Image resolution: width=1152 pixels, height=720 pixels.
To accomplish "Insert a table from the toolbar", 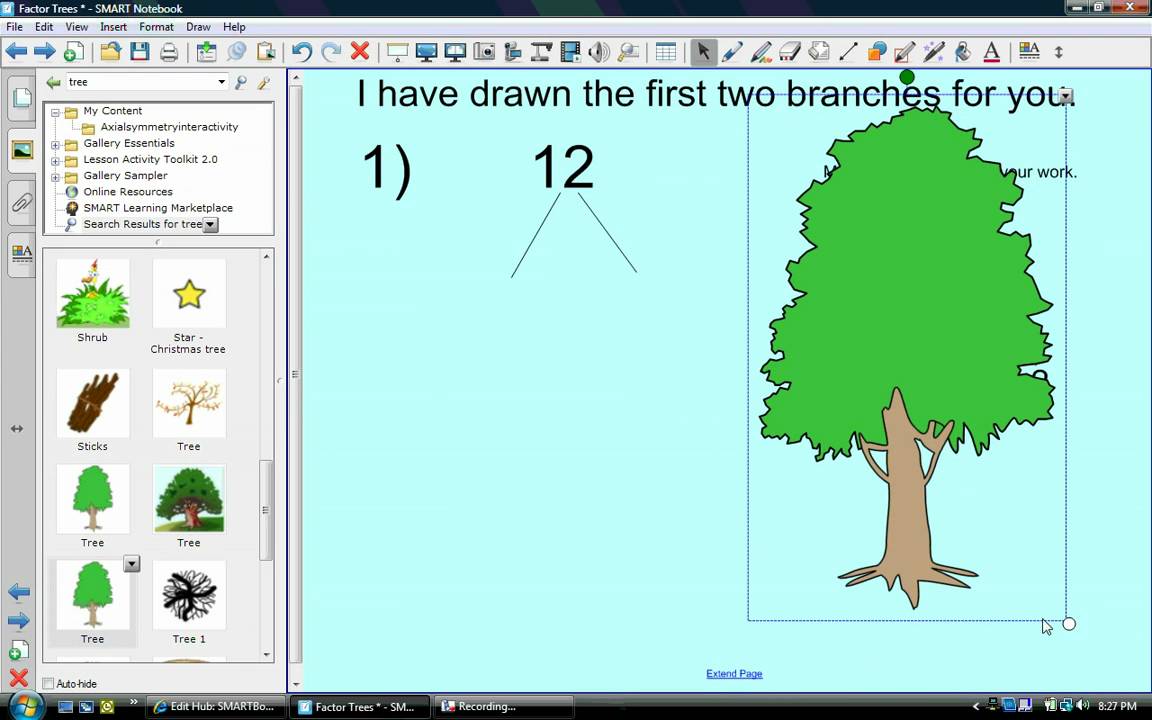I will click(x=666, y=51).
